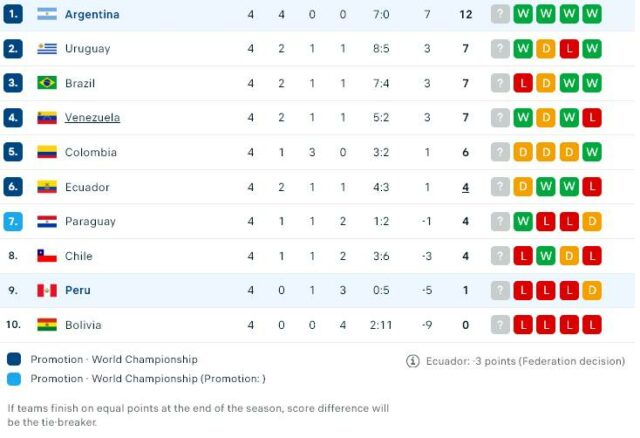This screenshot has width=640, height=438.
Task: Click the rank 1 position badge
Action: 13,14
